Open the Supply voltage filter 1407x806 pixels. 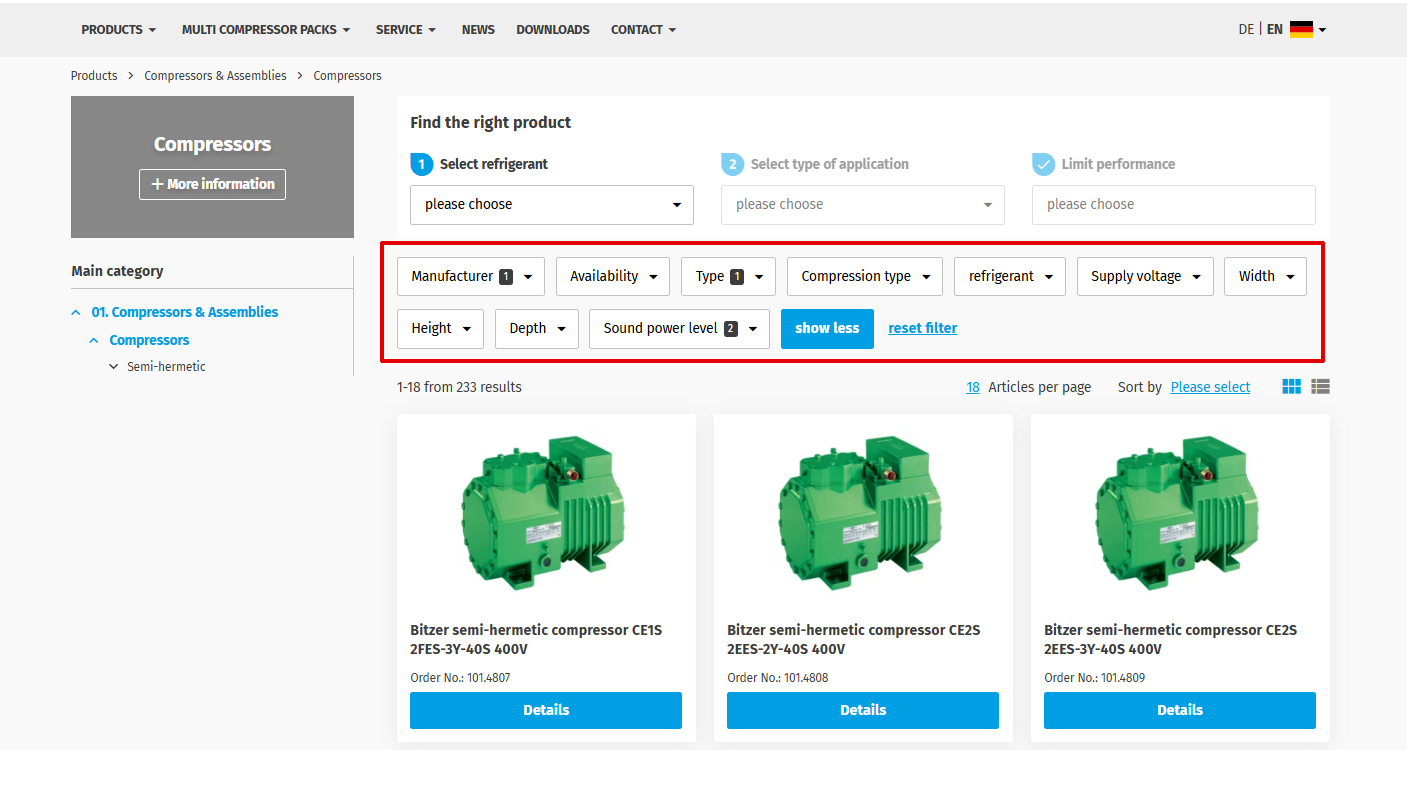1144,277
